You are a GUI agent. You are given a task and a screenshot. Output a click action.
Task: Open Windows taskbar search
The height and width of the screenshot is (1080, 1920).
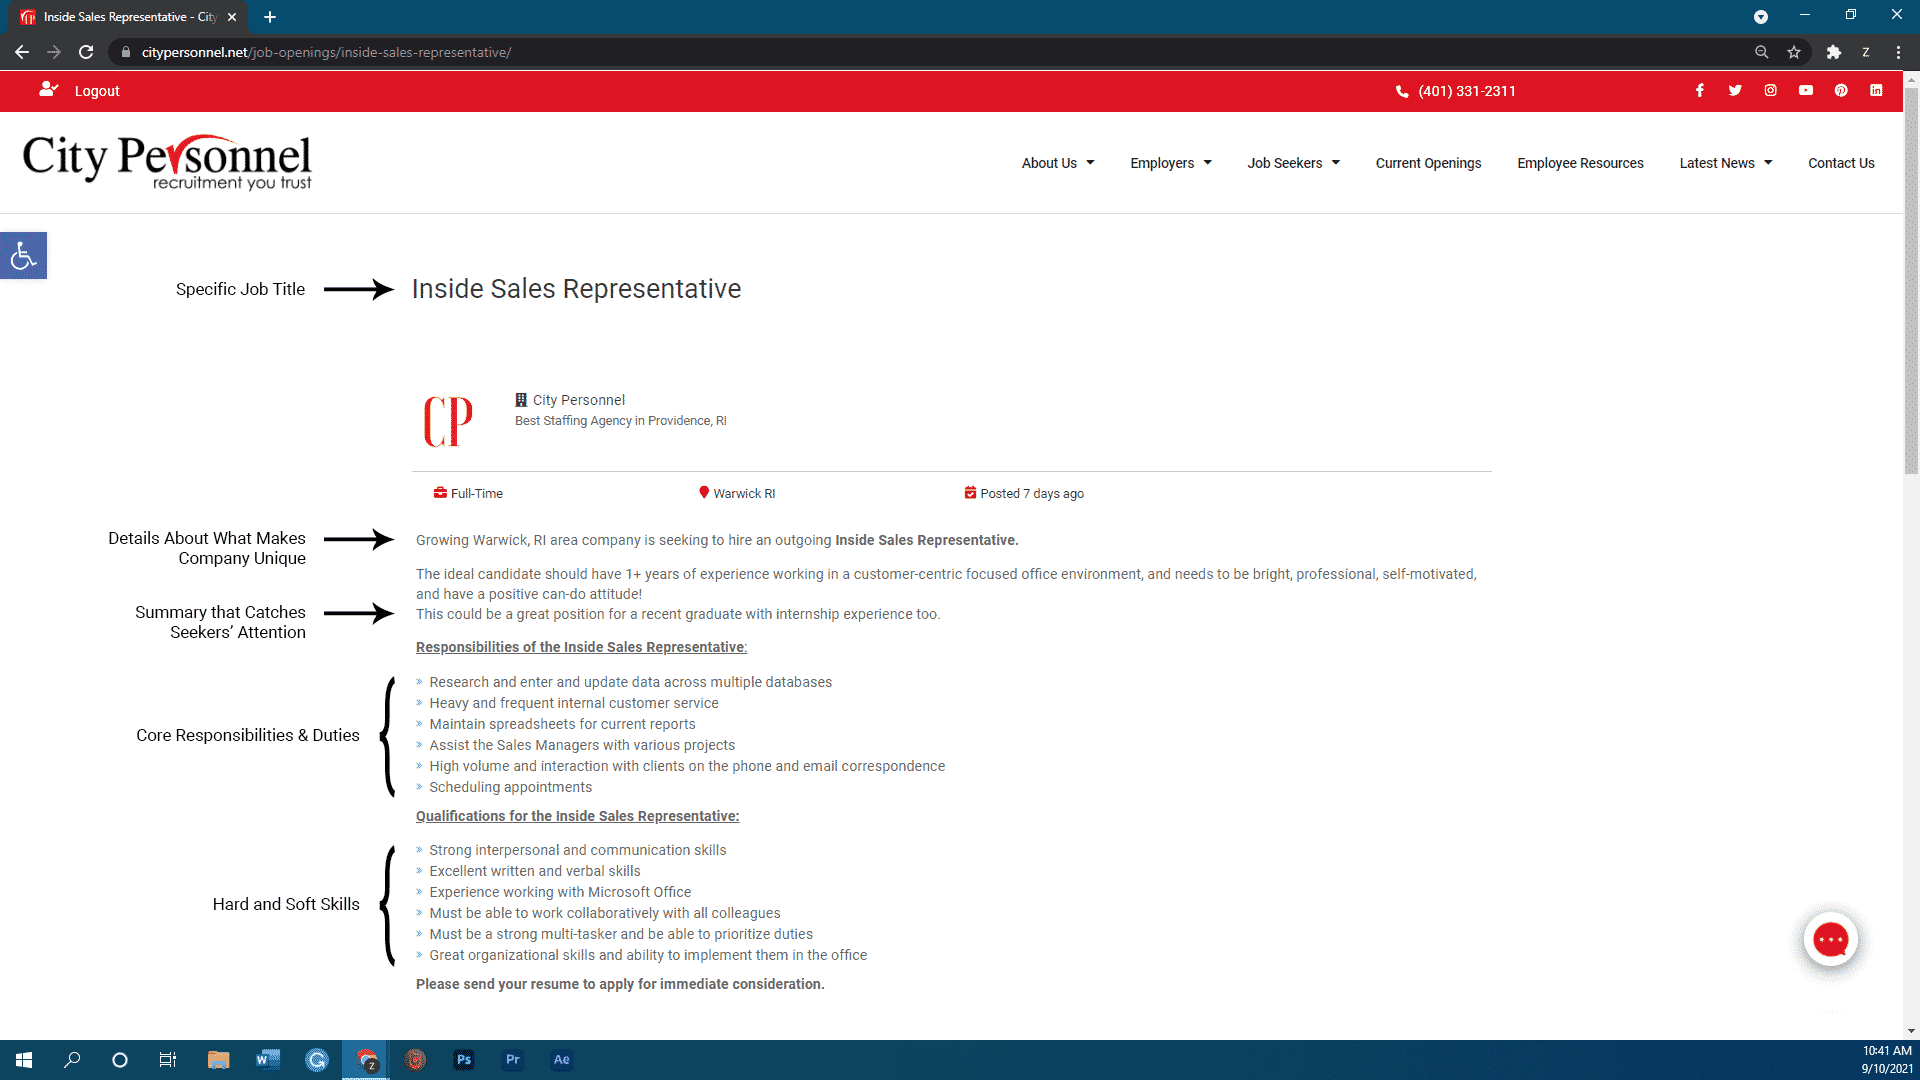[x=72, y=1060]
